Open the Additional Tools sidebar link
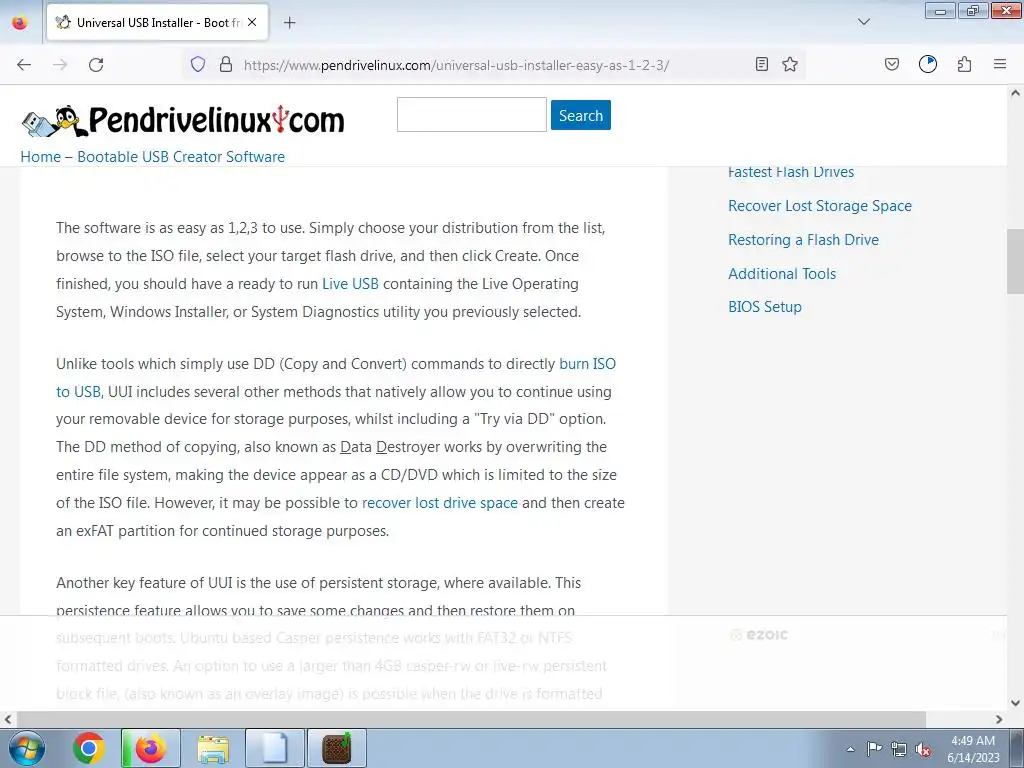The height and width of the screenshot is (768, 1024). click(x=782, y=274)
